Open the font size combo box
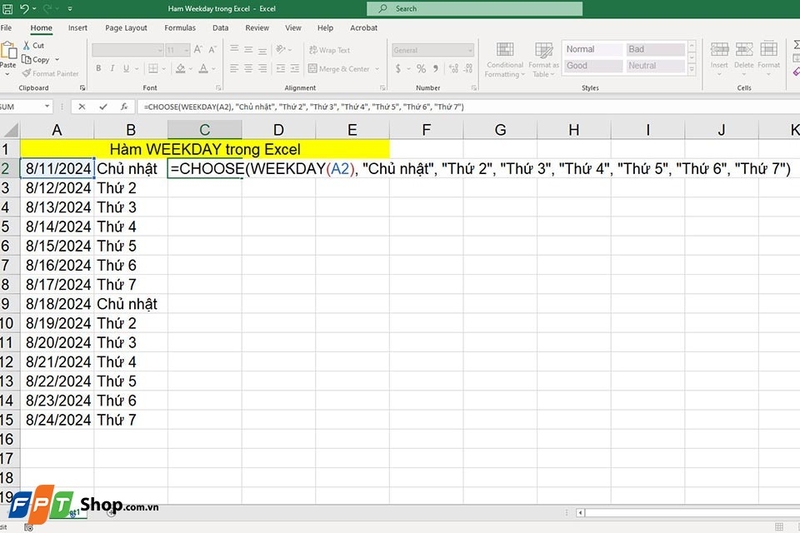 178,50
